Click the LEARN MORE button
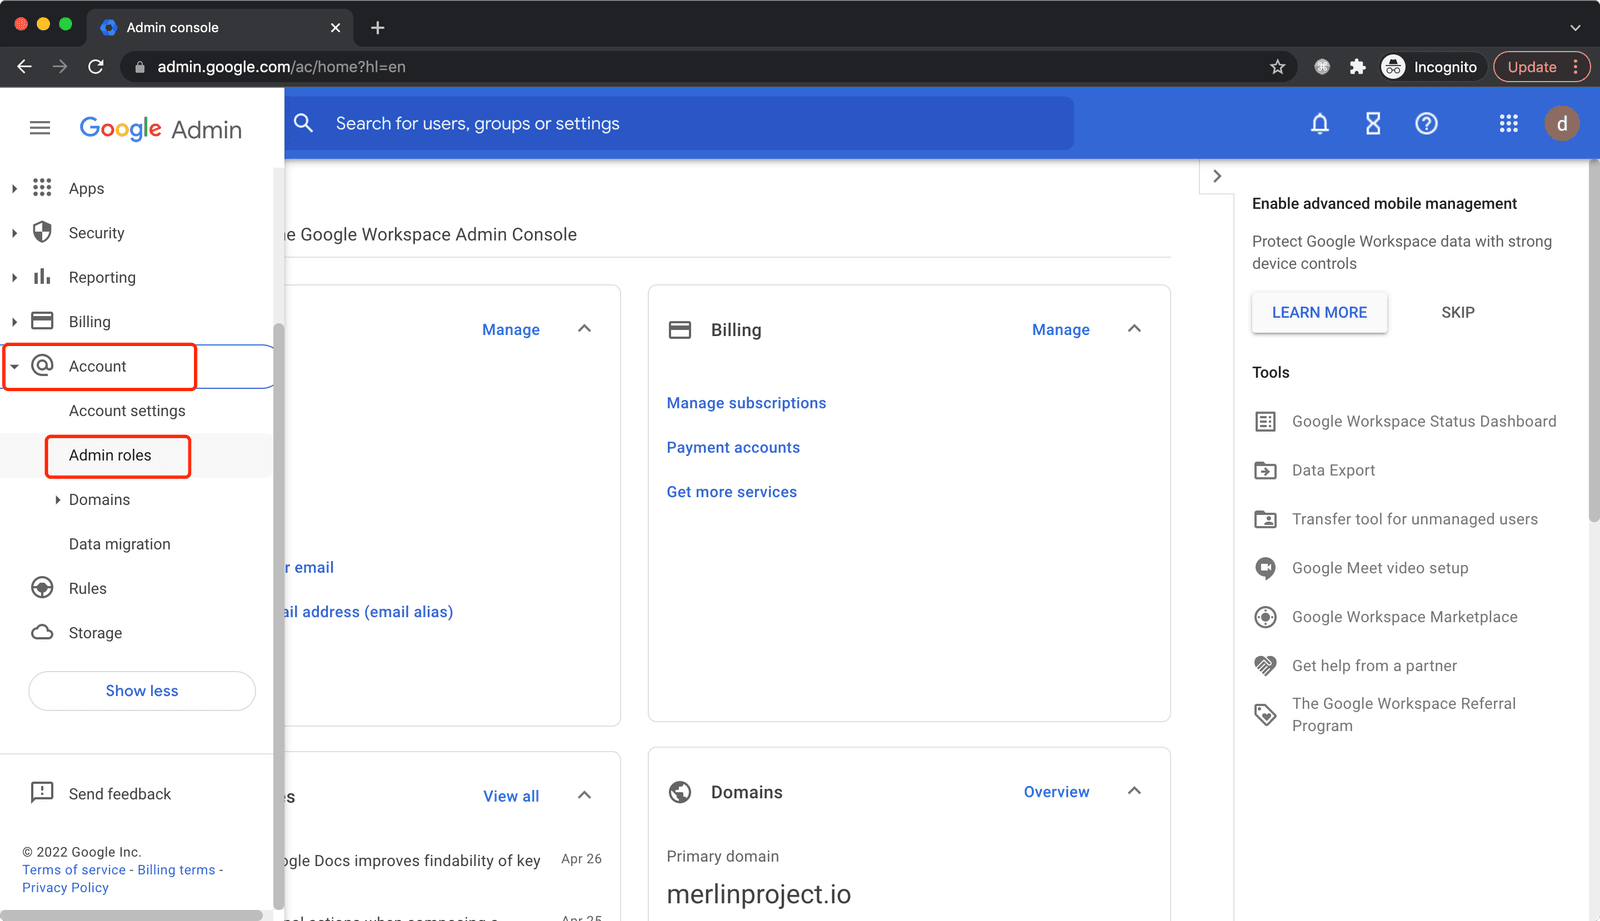 [1319, 312]
